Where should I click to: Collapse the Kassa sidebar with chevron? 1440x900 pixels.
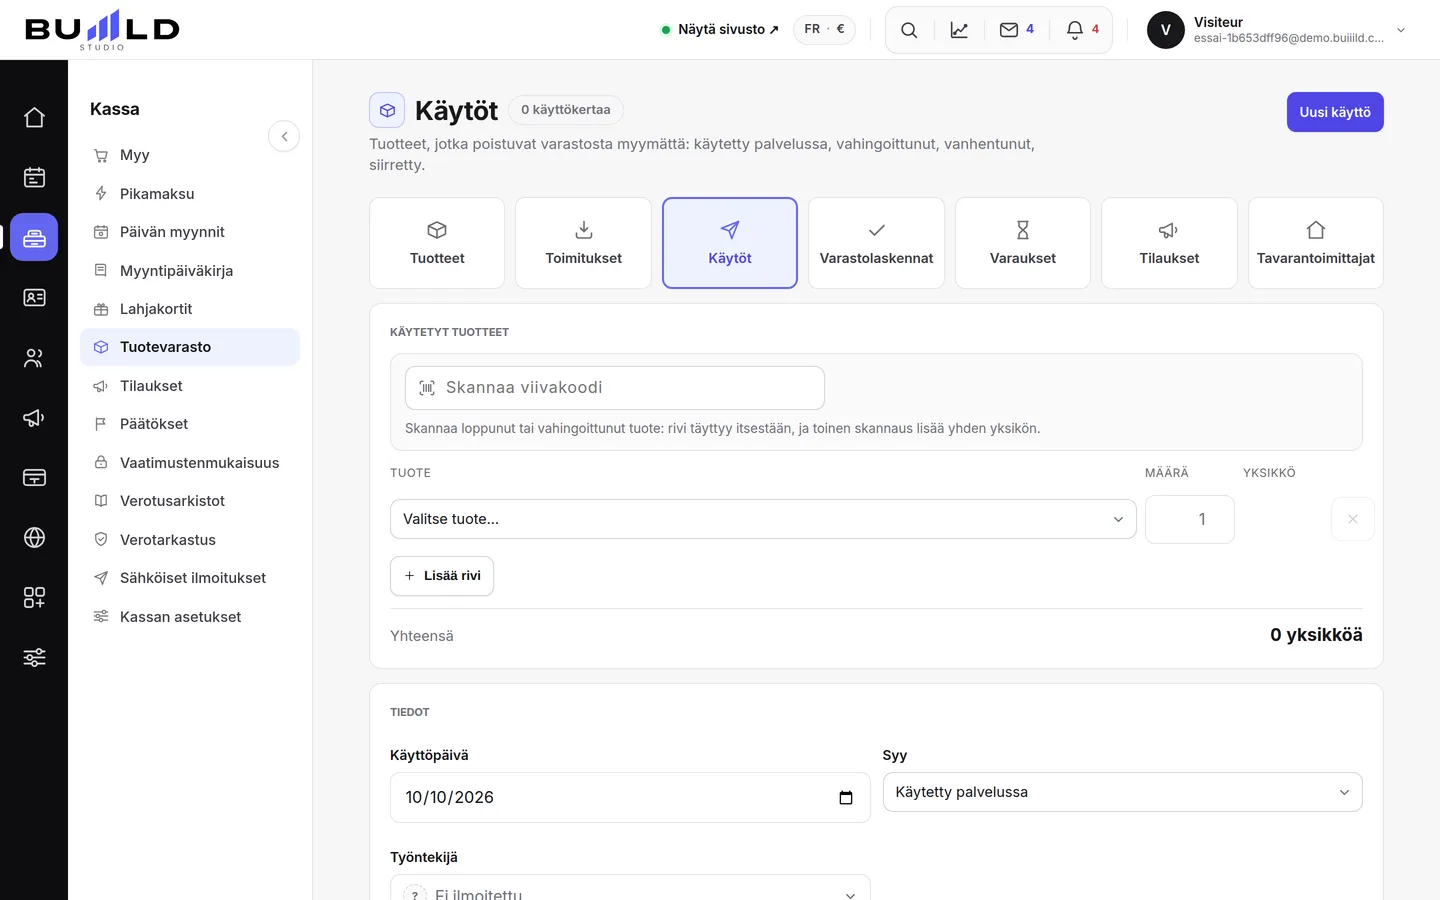tap(284, 136)
